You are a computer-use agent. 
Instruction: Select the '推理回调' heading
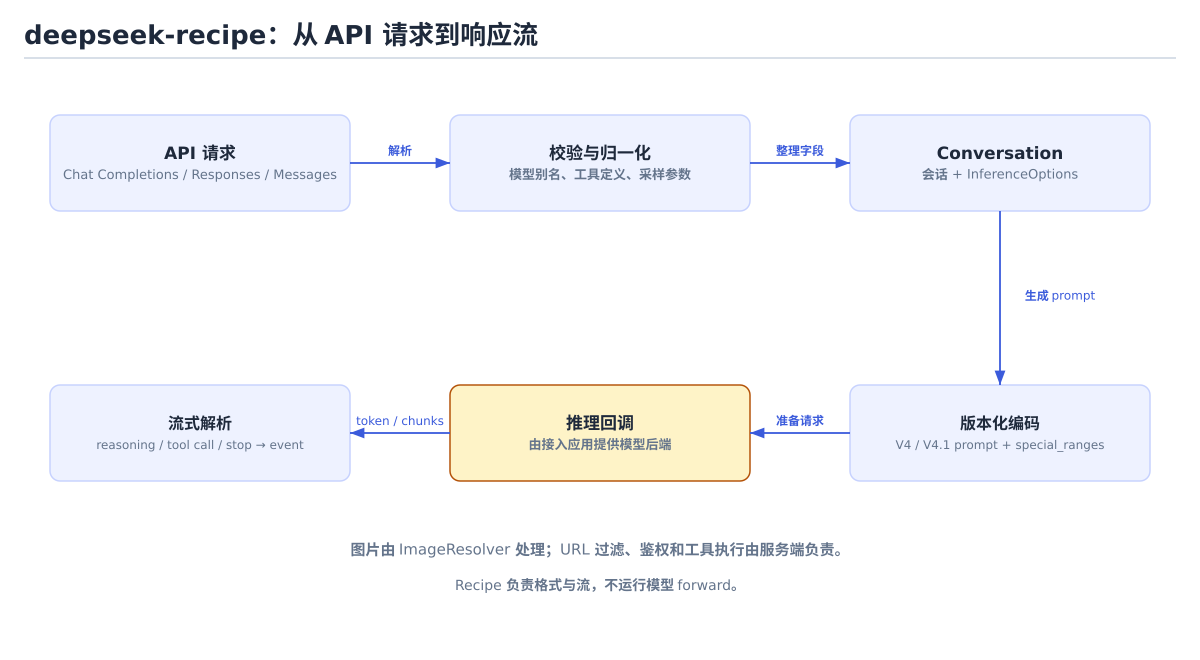click(600, 423)
